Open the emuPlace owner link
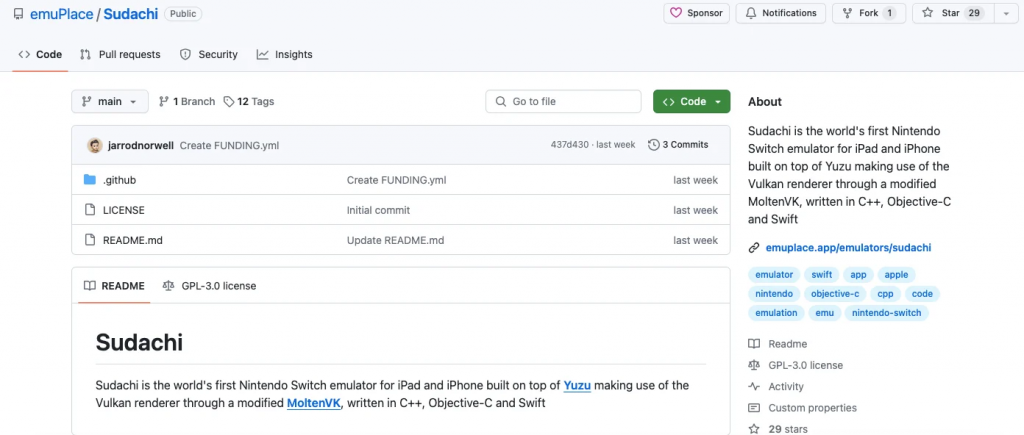The height and width of the screenshot is (435, 1024). point(61,14)
